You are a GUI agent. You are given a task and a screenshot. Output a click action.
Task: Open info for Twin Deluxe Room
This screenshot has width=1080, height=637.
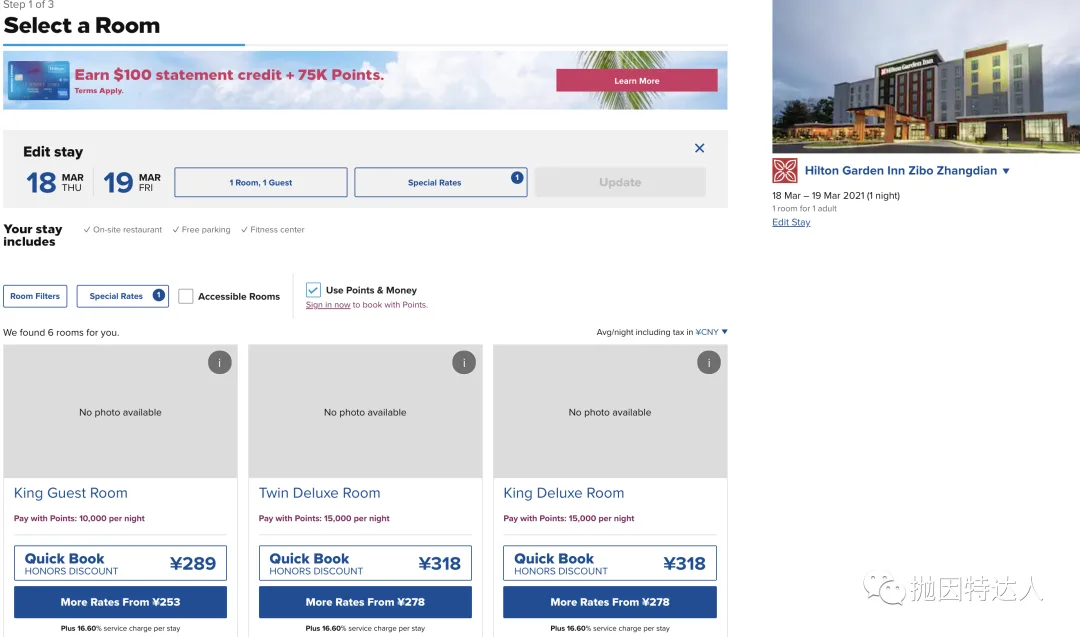464,362
